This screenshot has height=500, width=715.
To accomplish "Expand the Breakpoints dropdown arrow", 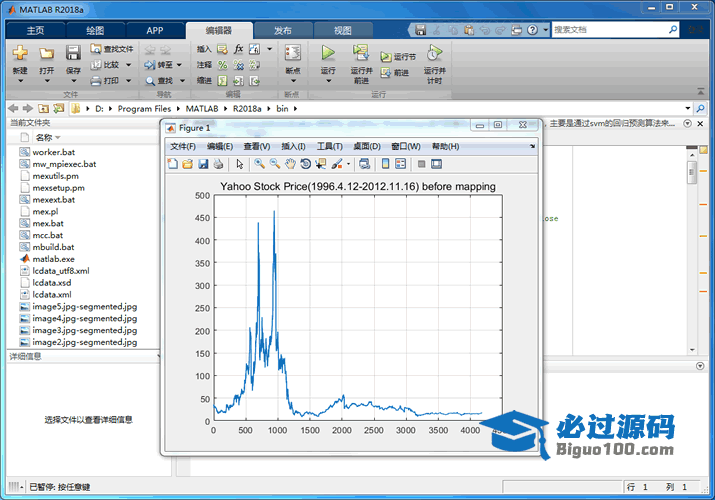I will point(293,81).
